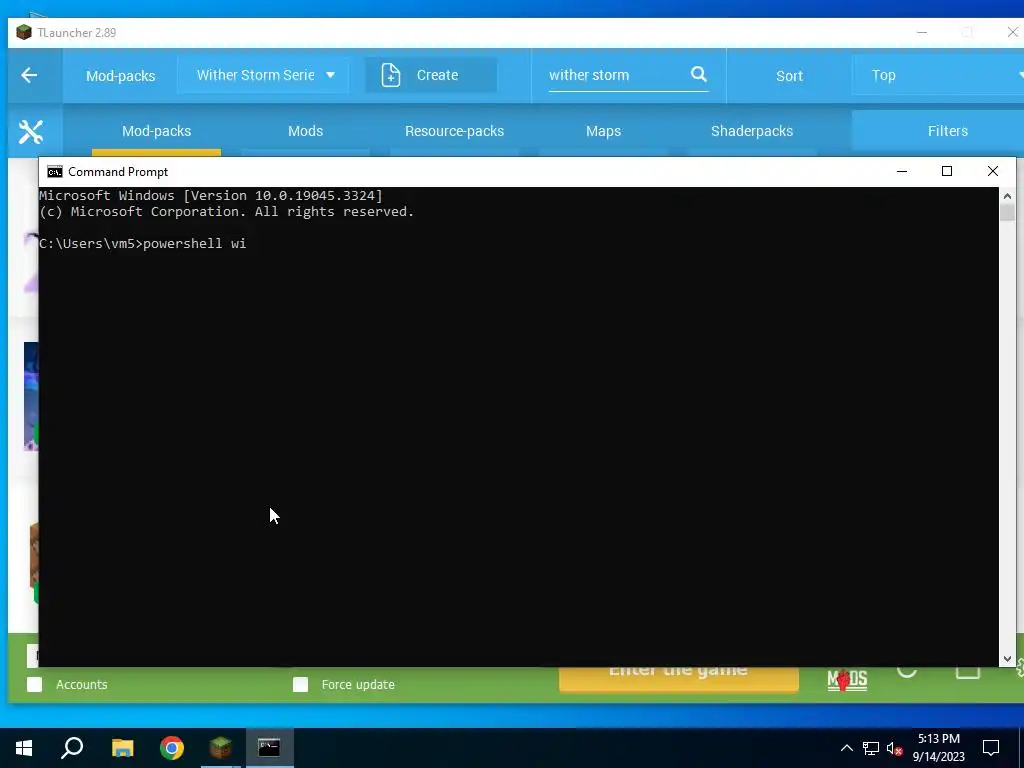Maximize the Command Prompt window

coord(947,171)
